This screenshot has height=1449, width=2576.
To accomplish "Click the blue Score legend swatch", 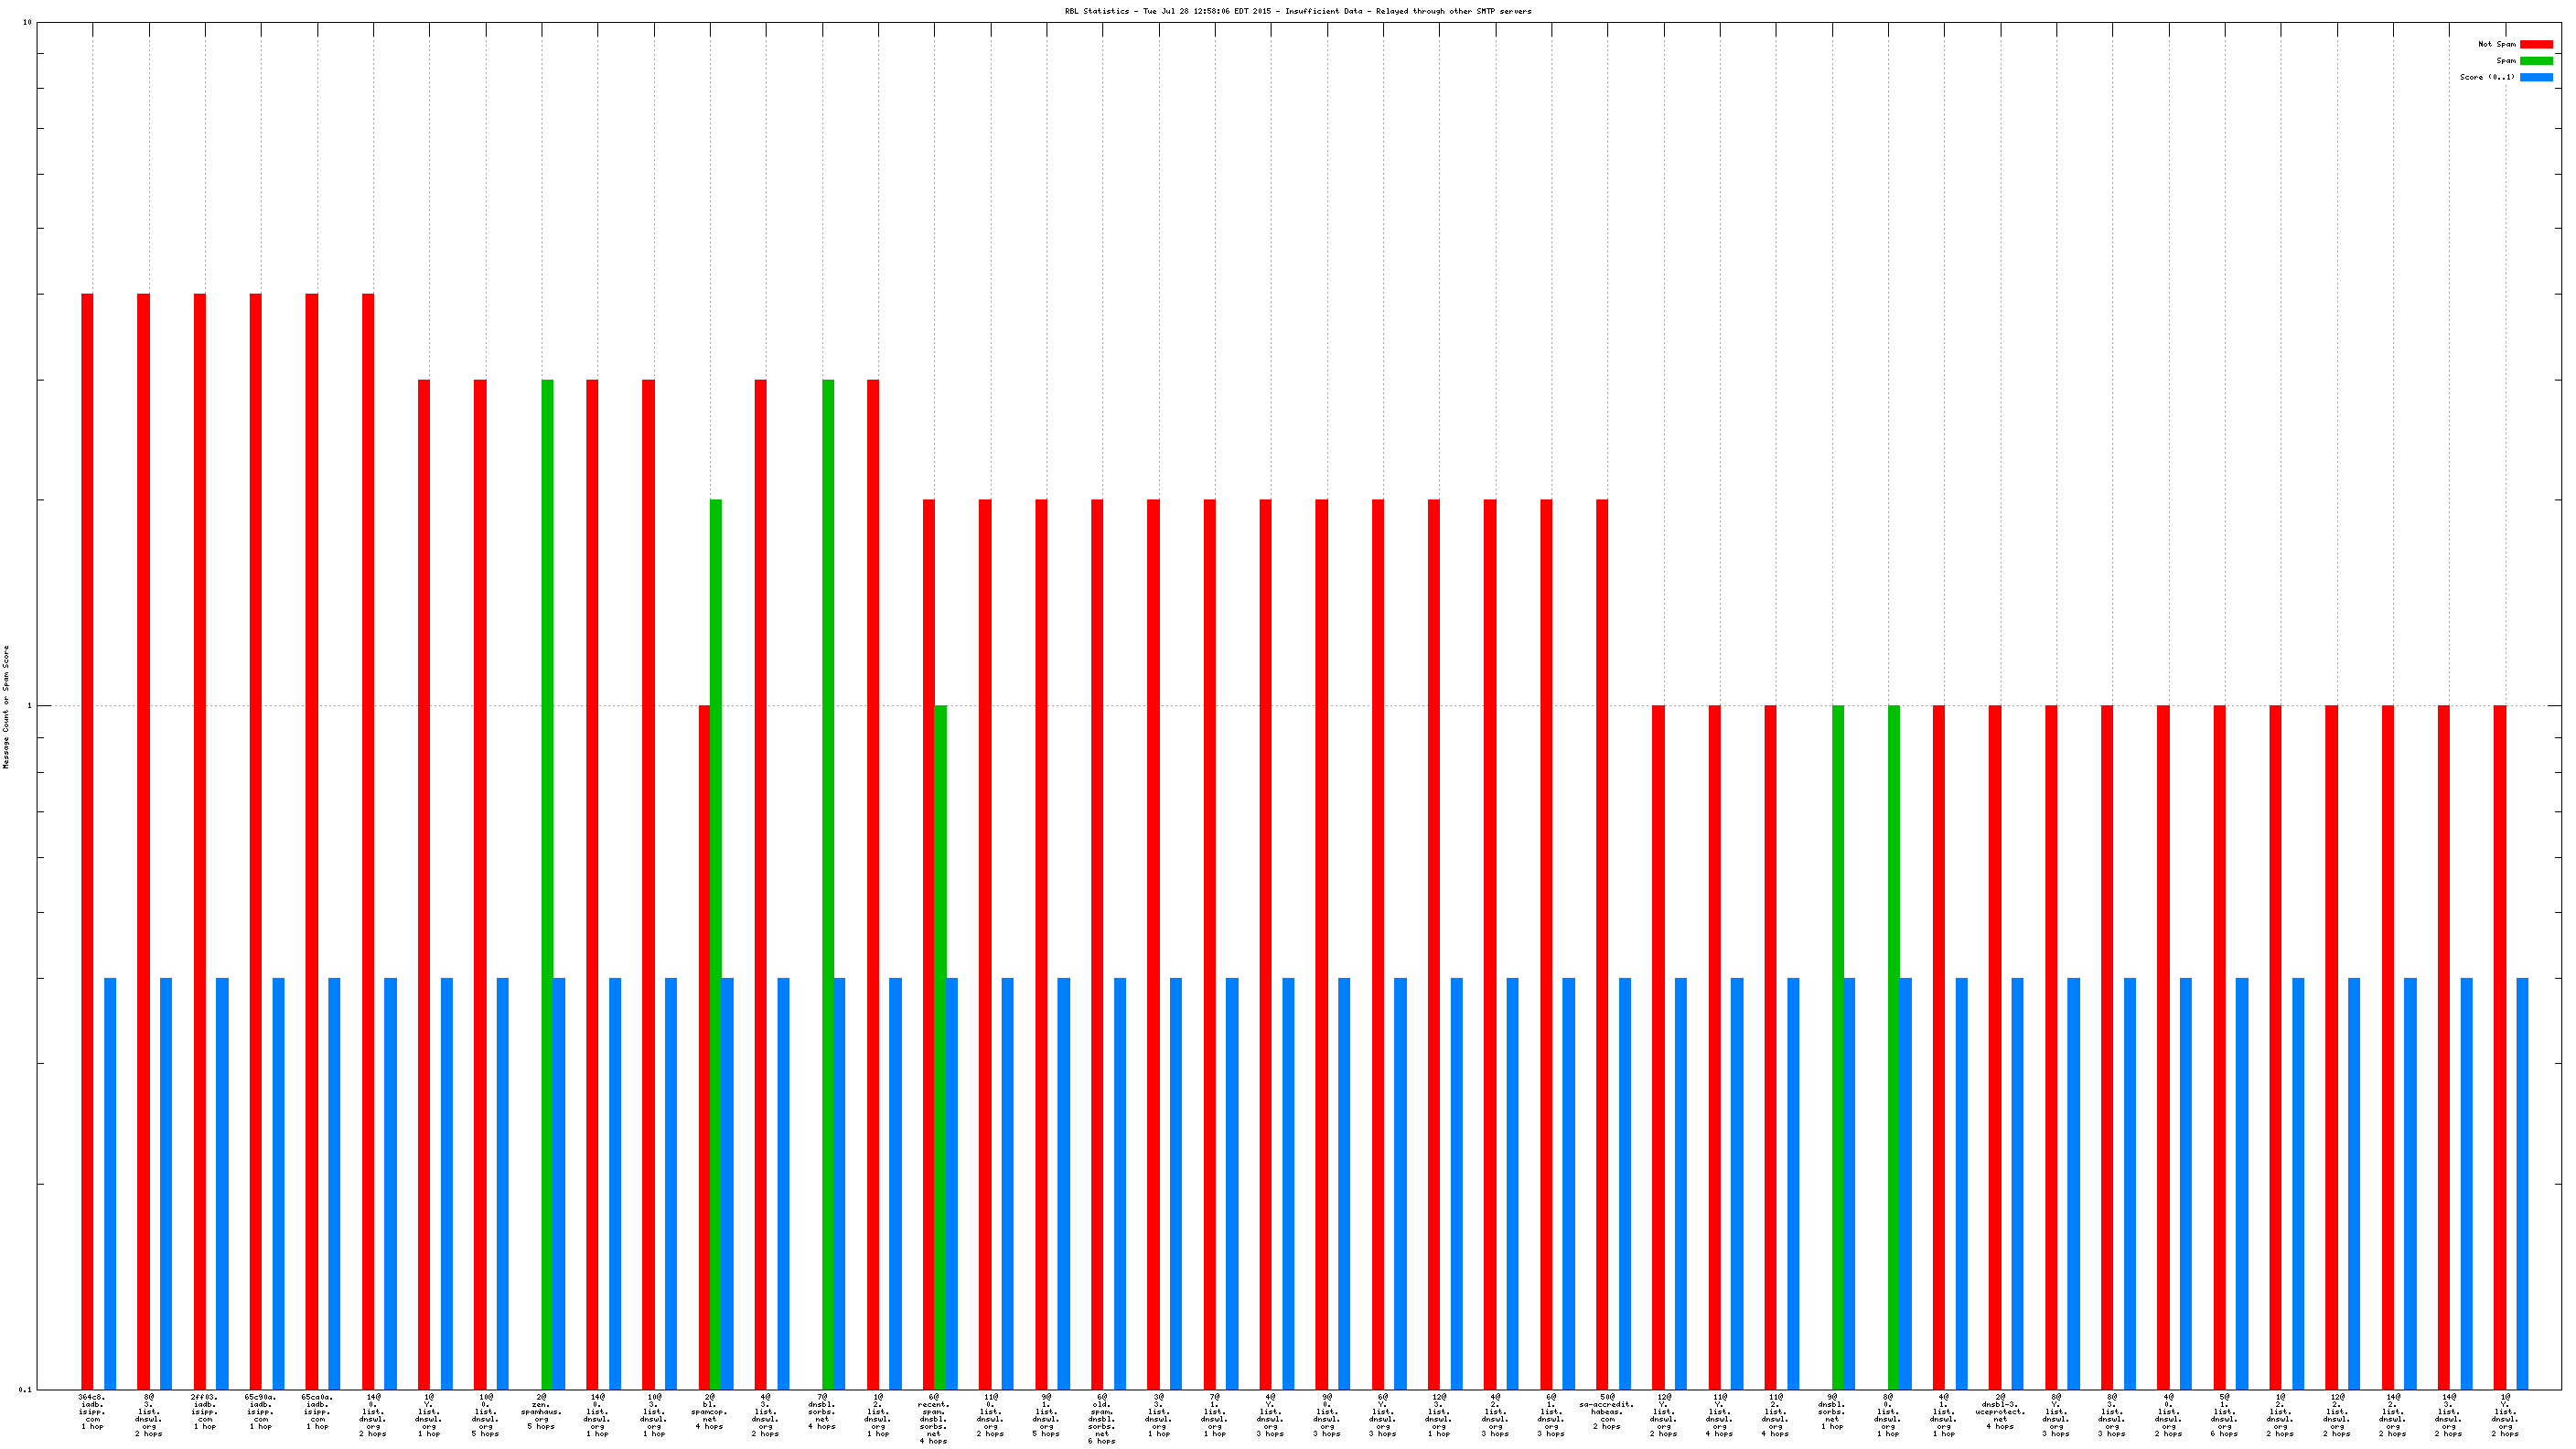I will click(2535, 77).
